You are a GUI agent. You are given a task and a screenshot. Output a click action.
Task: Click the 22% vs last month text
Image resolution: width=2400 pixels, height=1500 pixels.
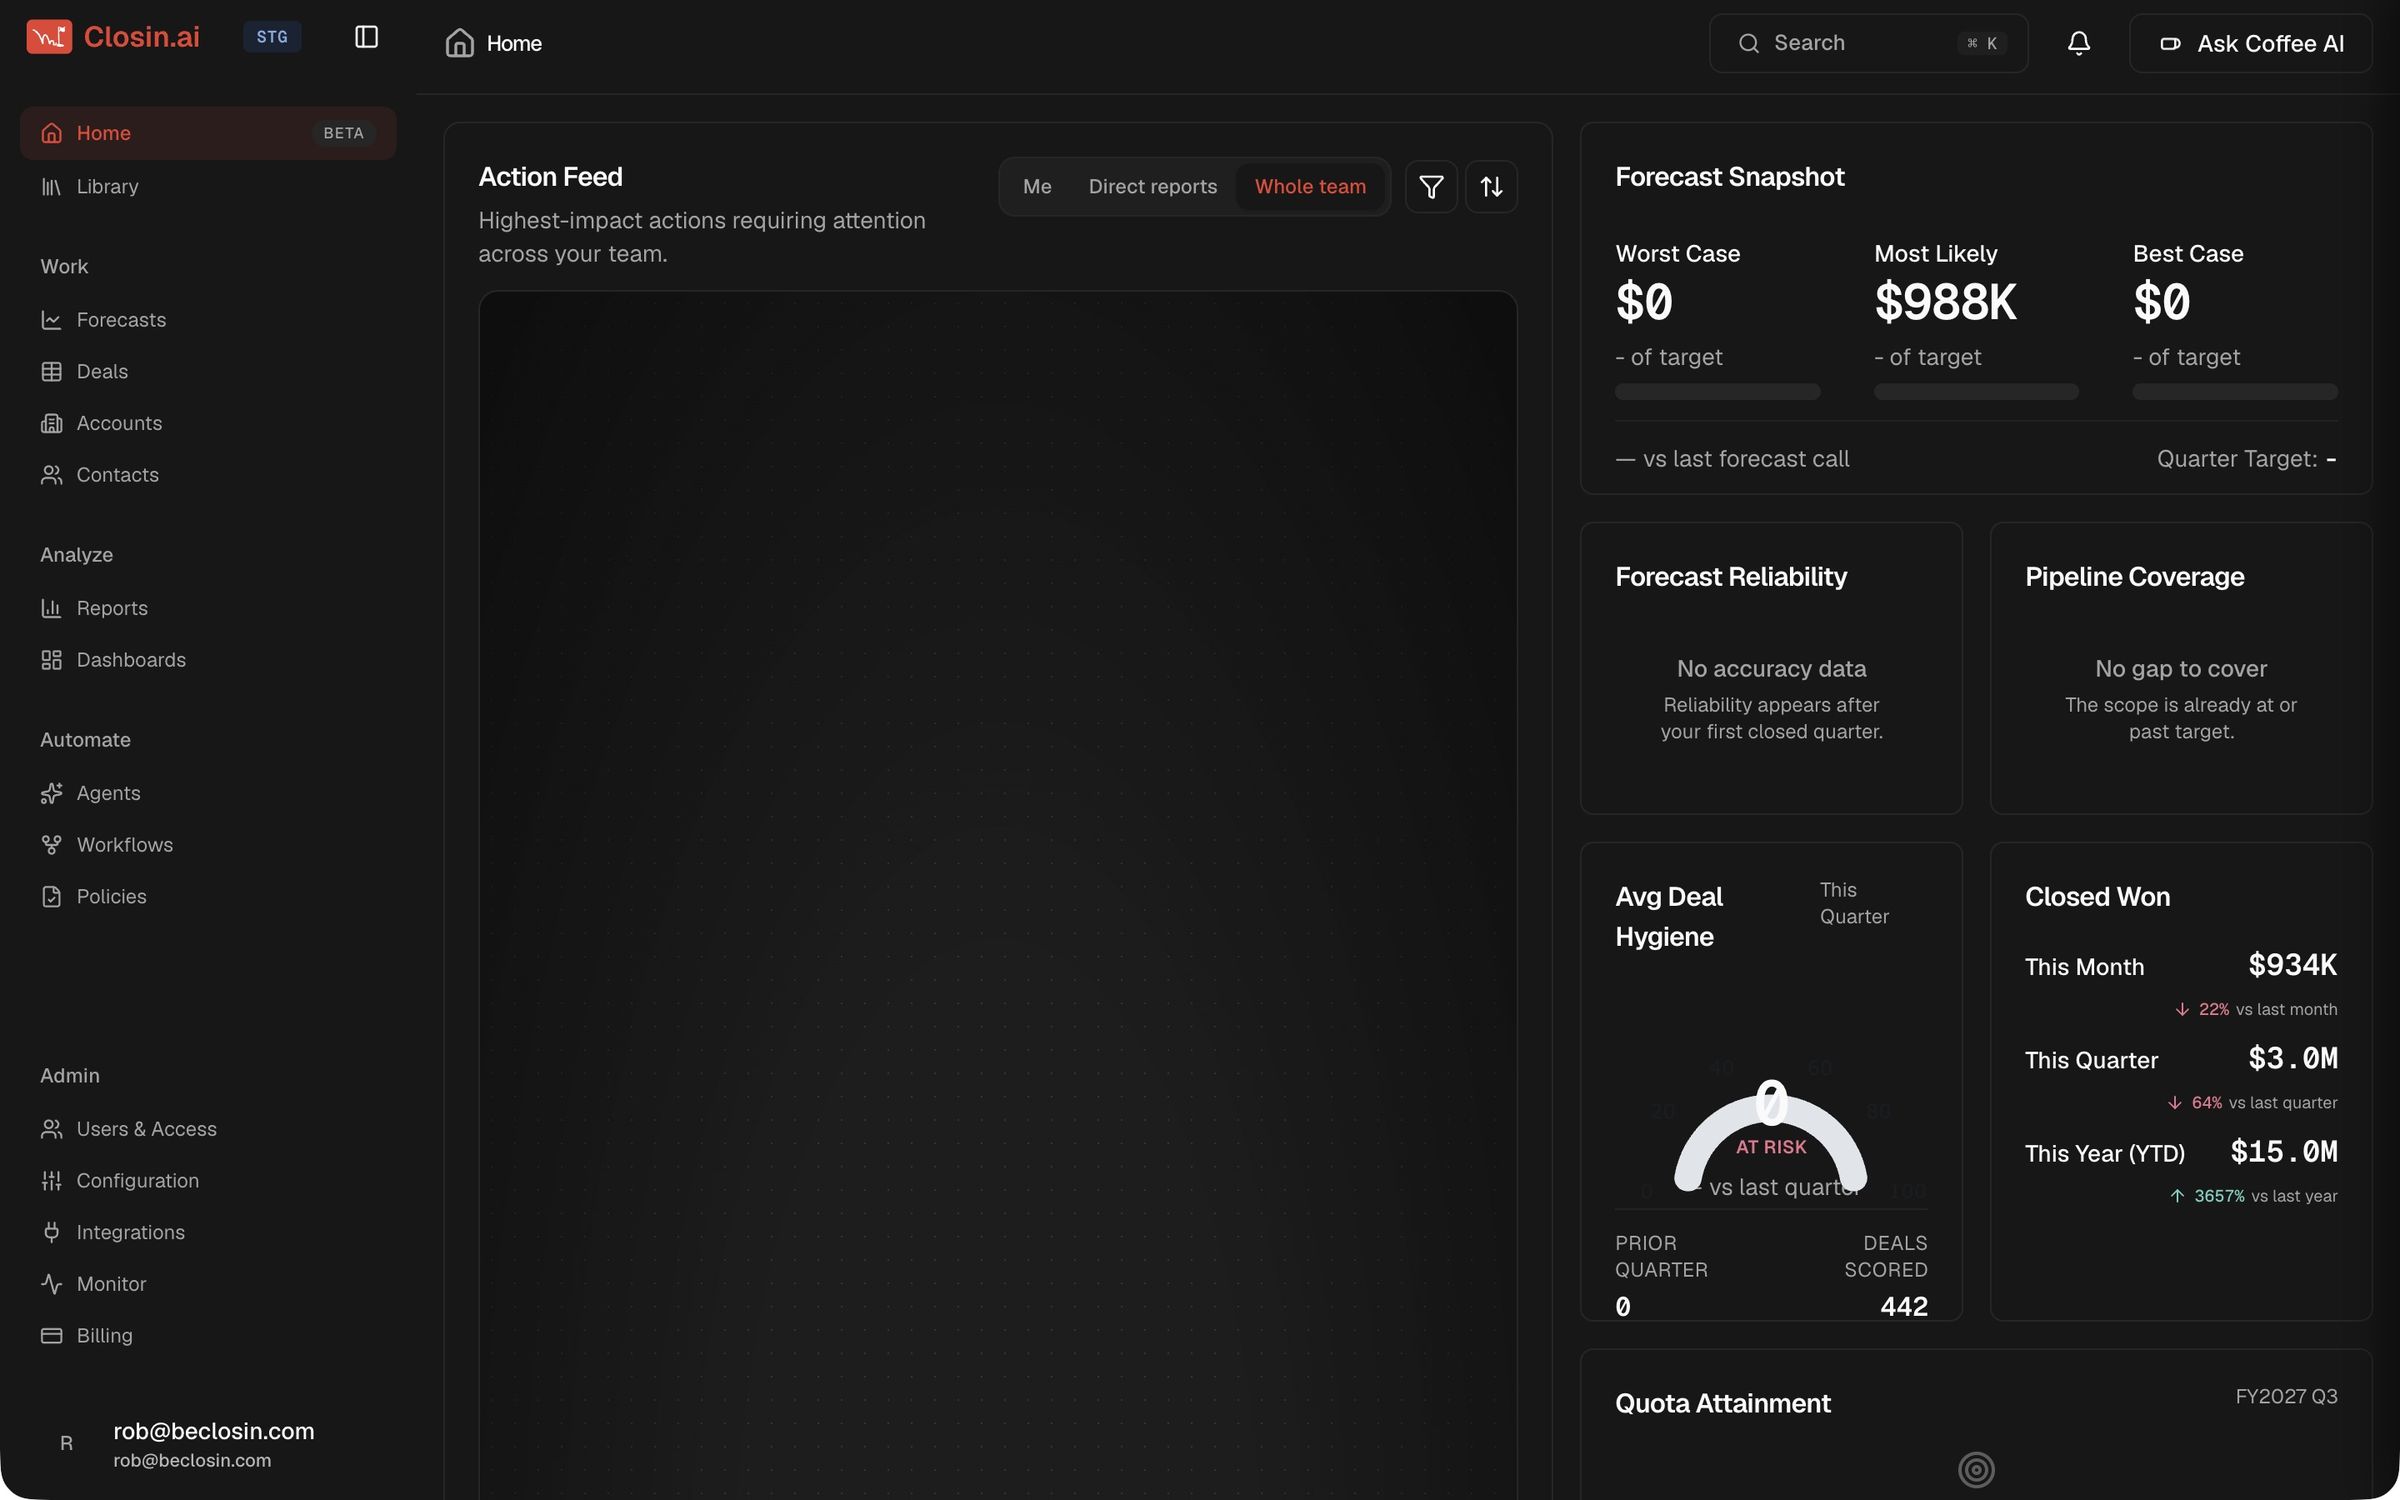click(2256, 1010)
